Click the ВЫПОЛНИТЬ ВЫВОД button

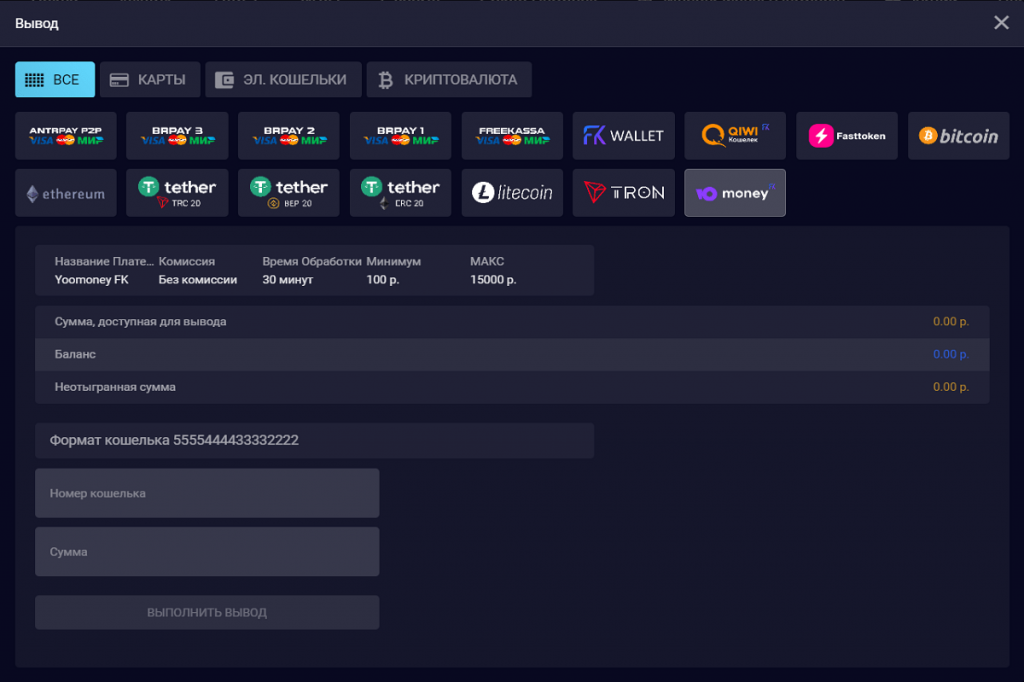(x=207, y=613)
